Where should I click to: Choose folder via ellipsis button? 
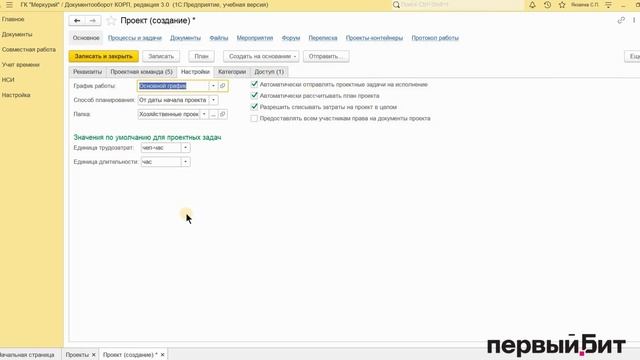(x=213, y=114)
